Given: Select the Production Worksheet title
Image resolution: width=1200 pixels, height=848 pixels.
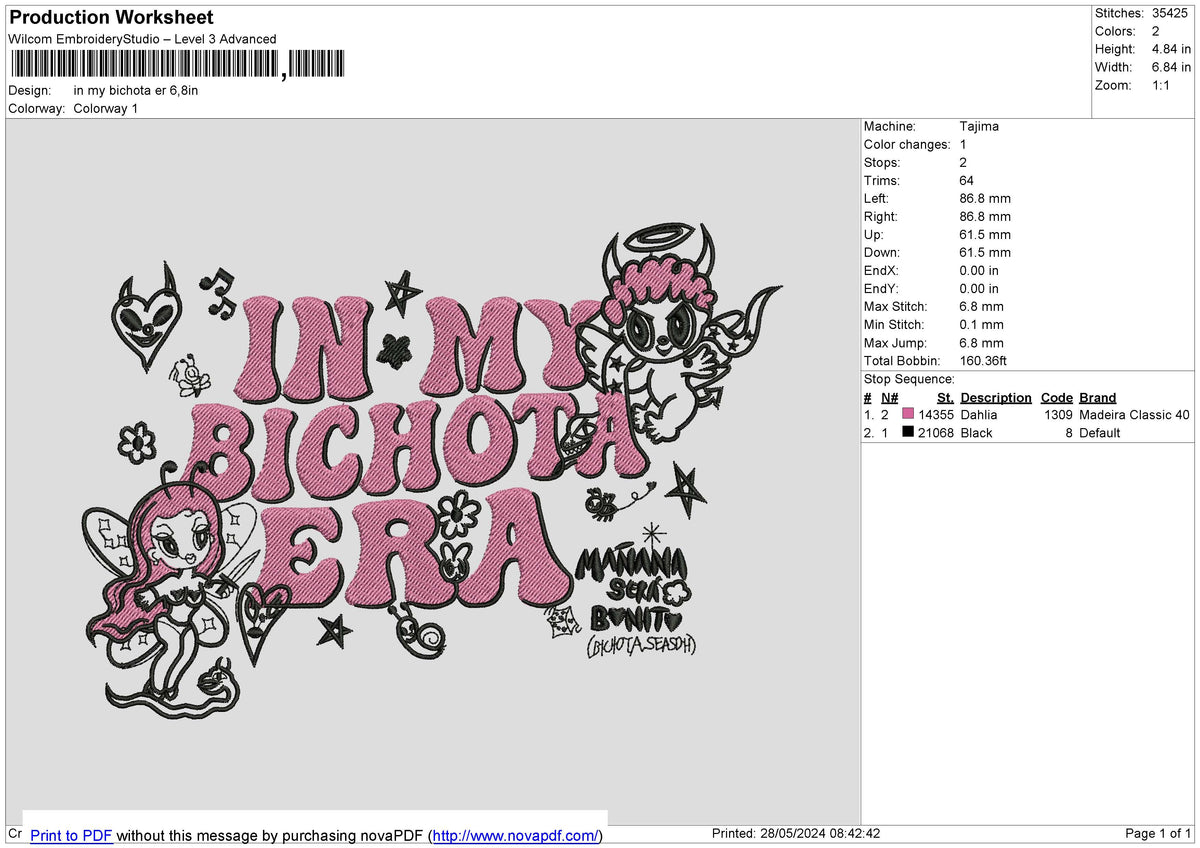Looking at the screenshot, I should click(111, 18).
